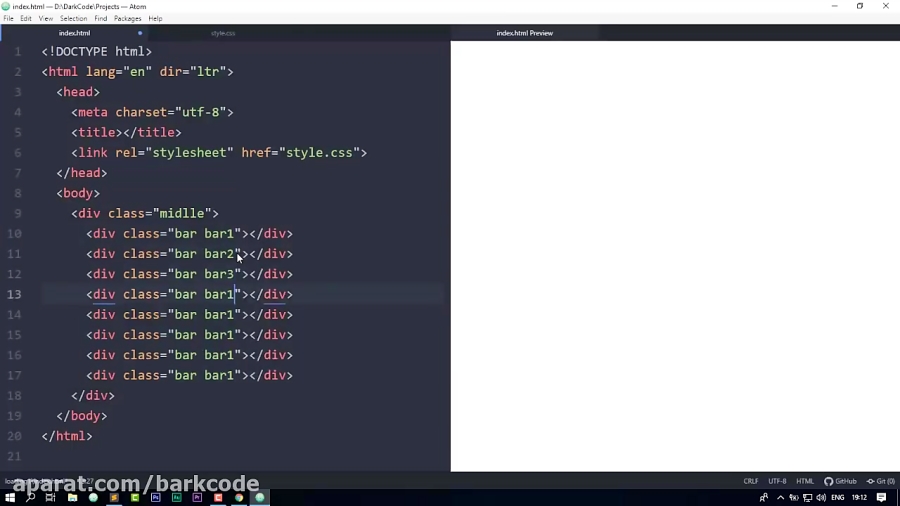This screenshot has height=506, width=900.
Task: Open the clock showing 19:12
Action: pos(859,497)
